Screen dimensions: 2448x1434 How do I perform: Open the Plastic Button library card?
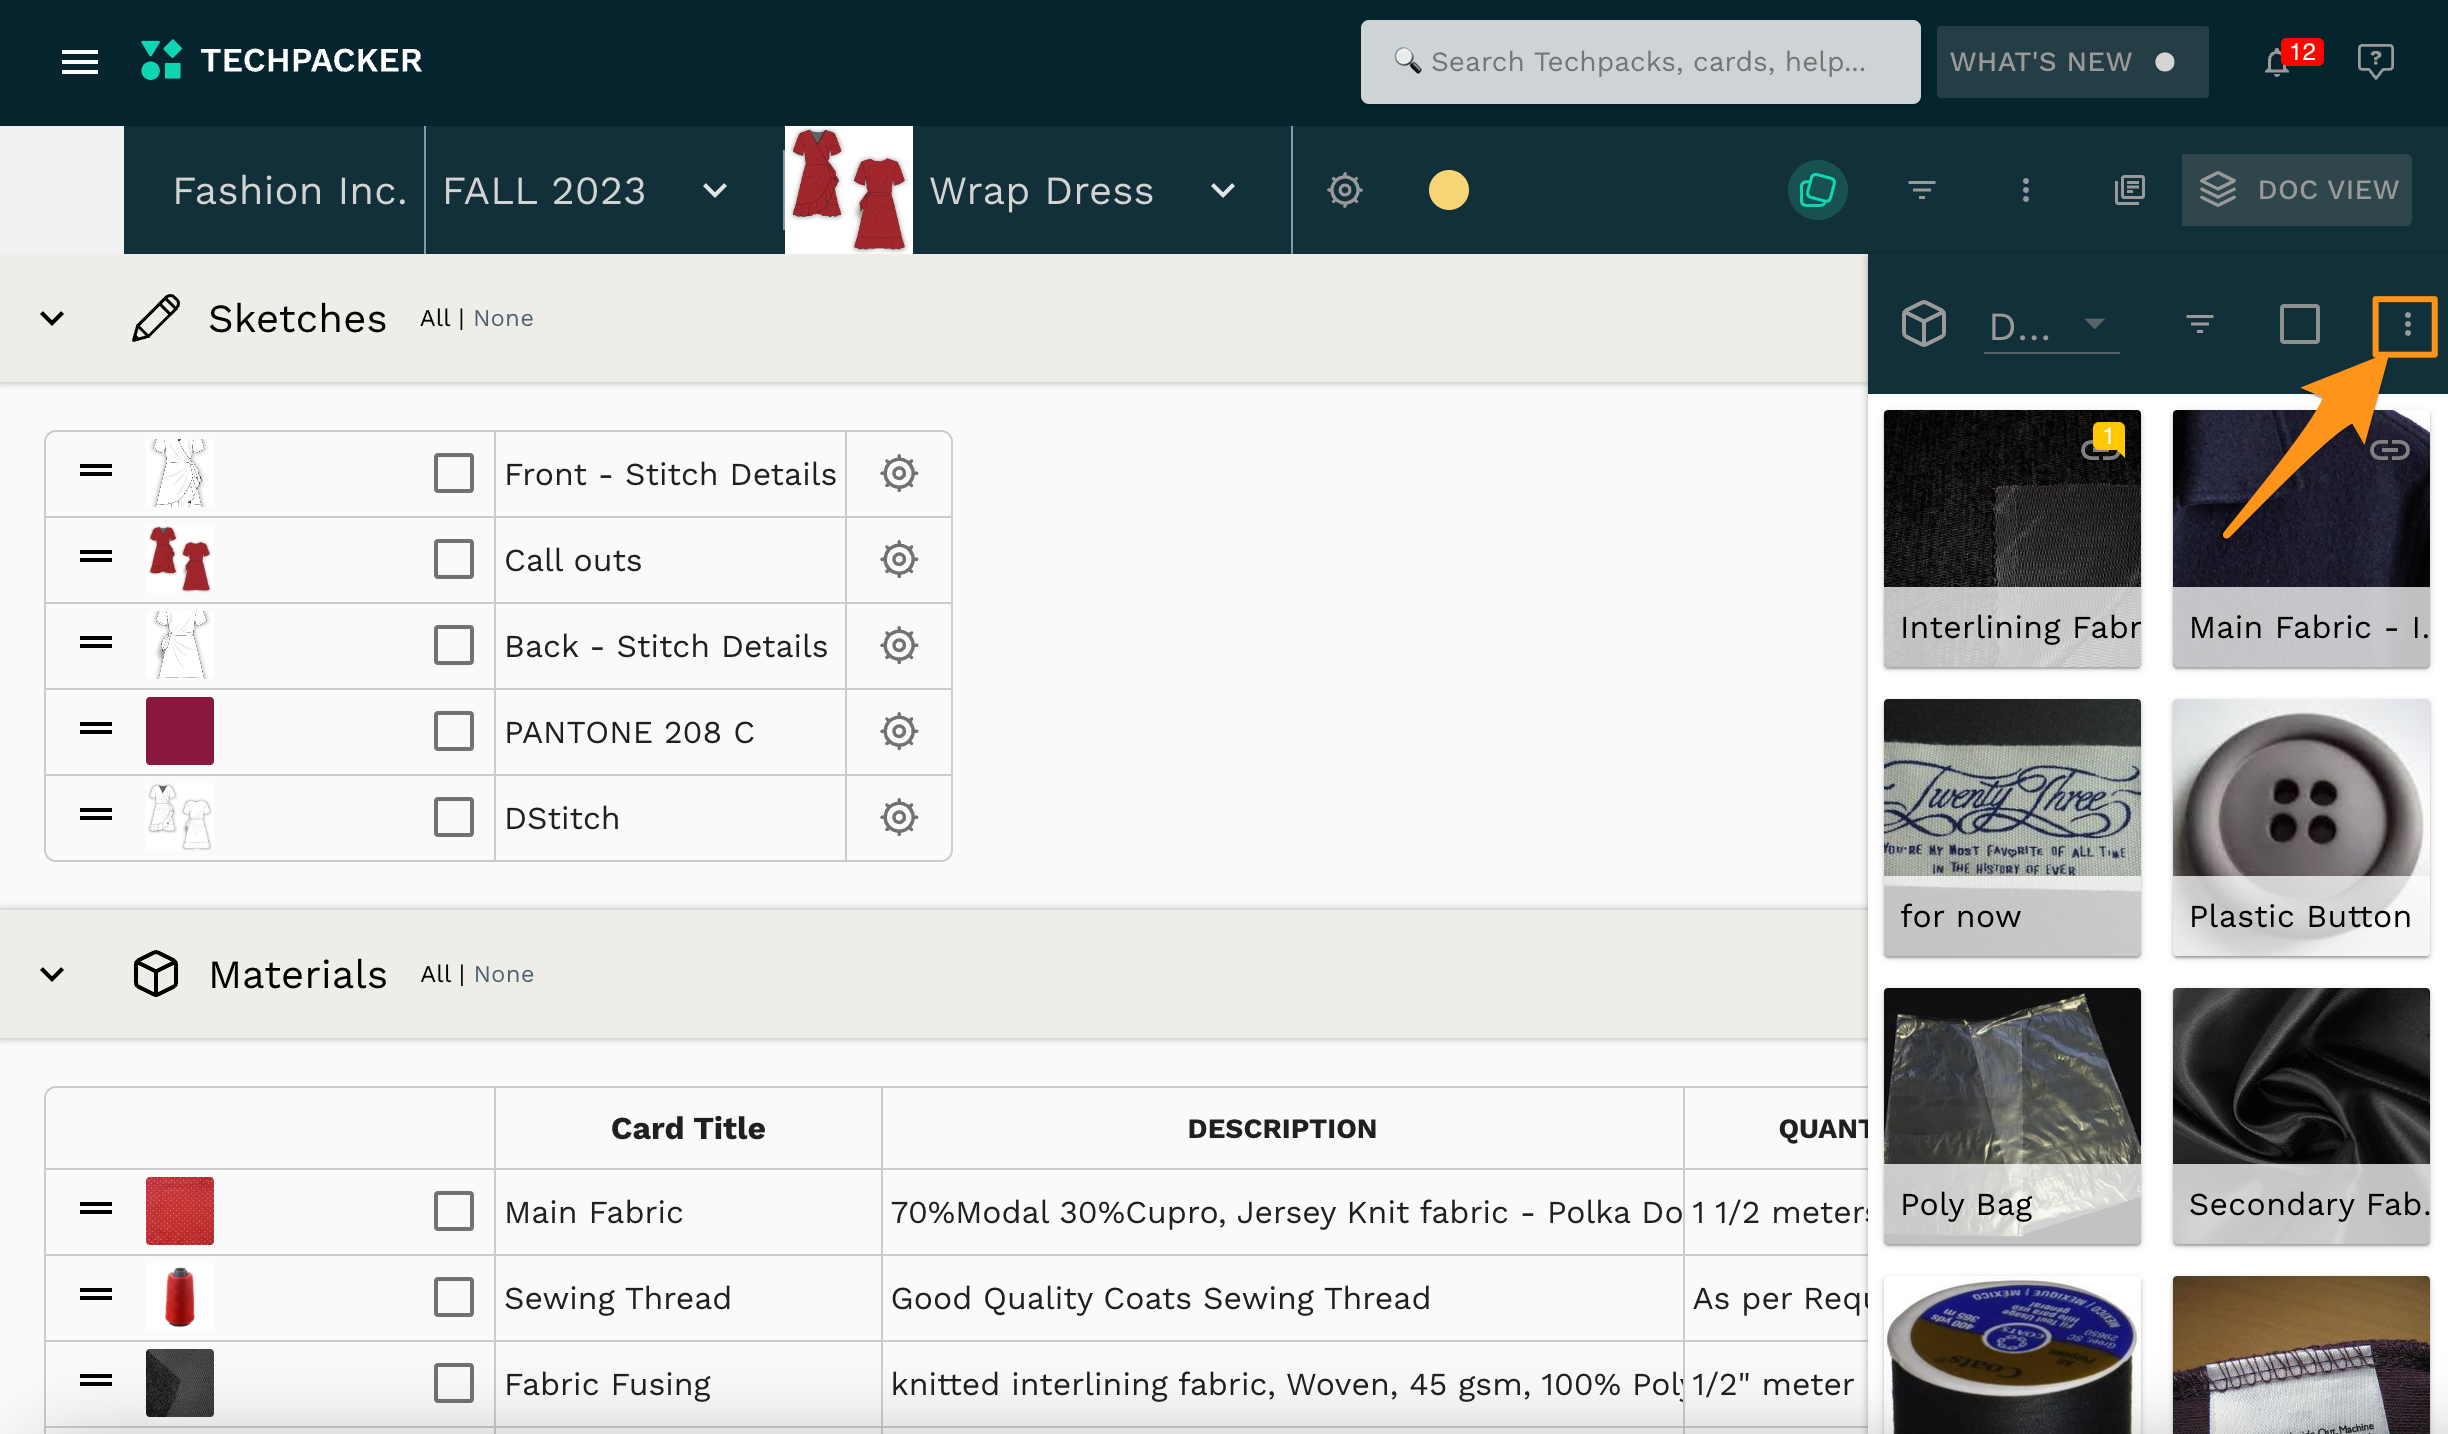coord(2300,826)
